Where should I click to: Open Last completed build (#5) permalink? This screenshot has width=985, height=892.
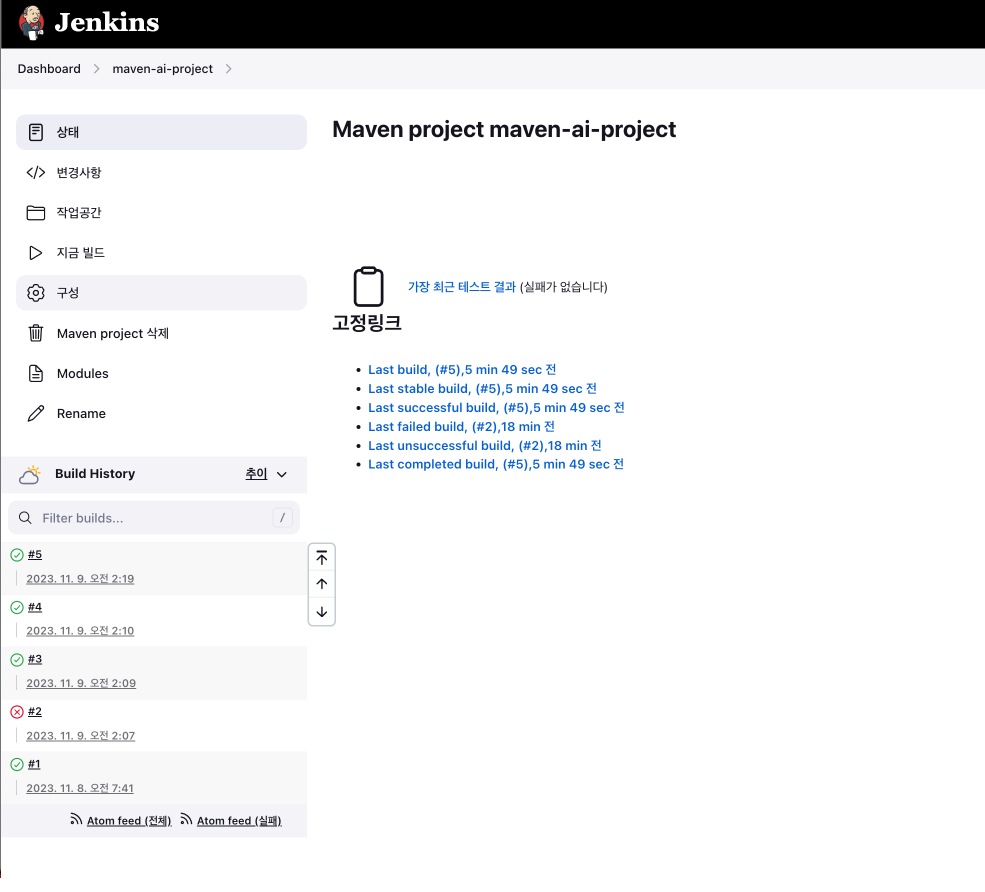(x=496, y=464)
